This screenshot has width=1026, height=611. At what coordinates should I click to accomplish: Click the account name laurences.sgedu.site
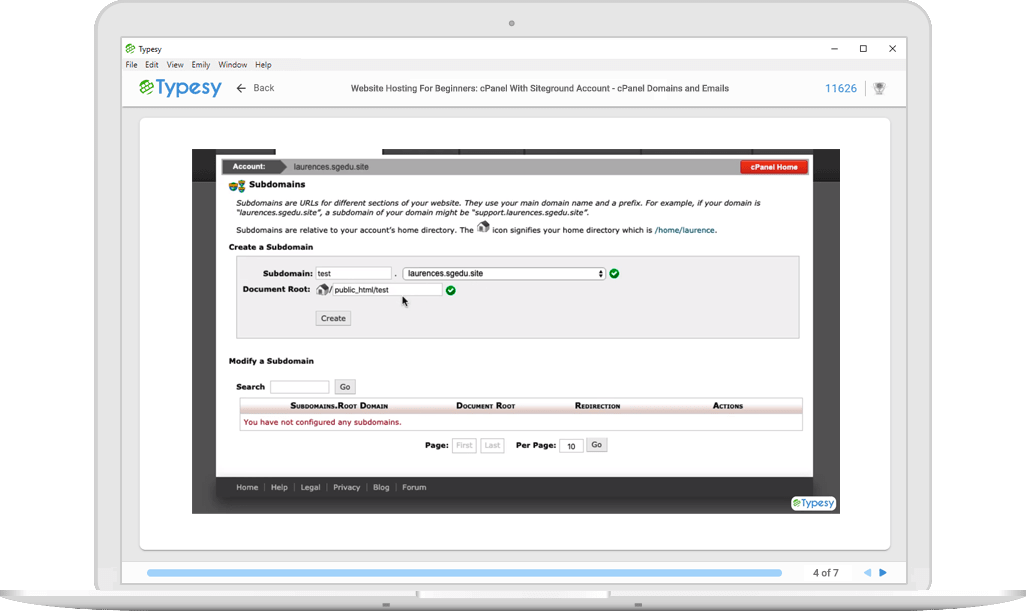331,167
